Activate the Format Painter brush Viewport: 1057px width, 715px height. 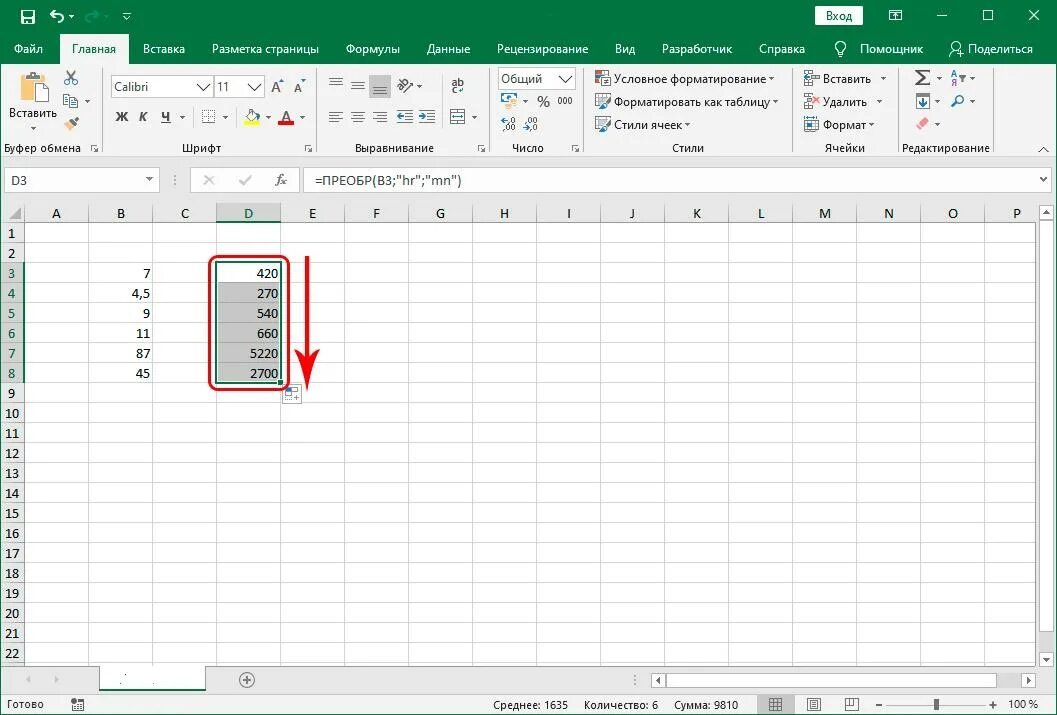point(71,124)
